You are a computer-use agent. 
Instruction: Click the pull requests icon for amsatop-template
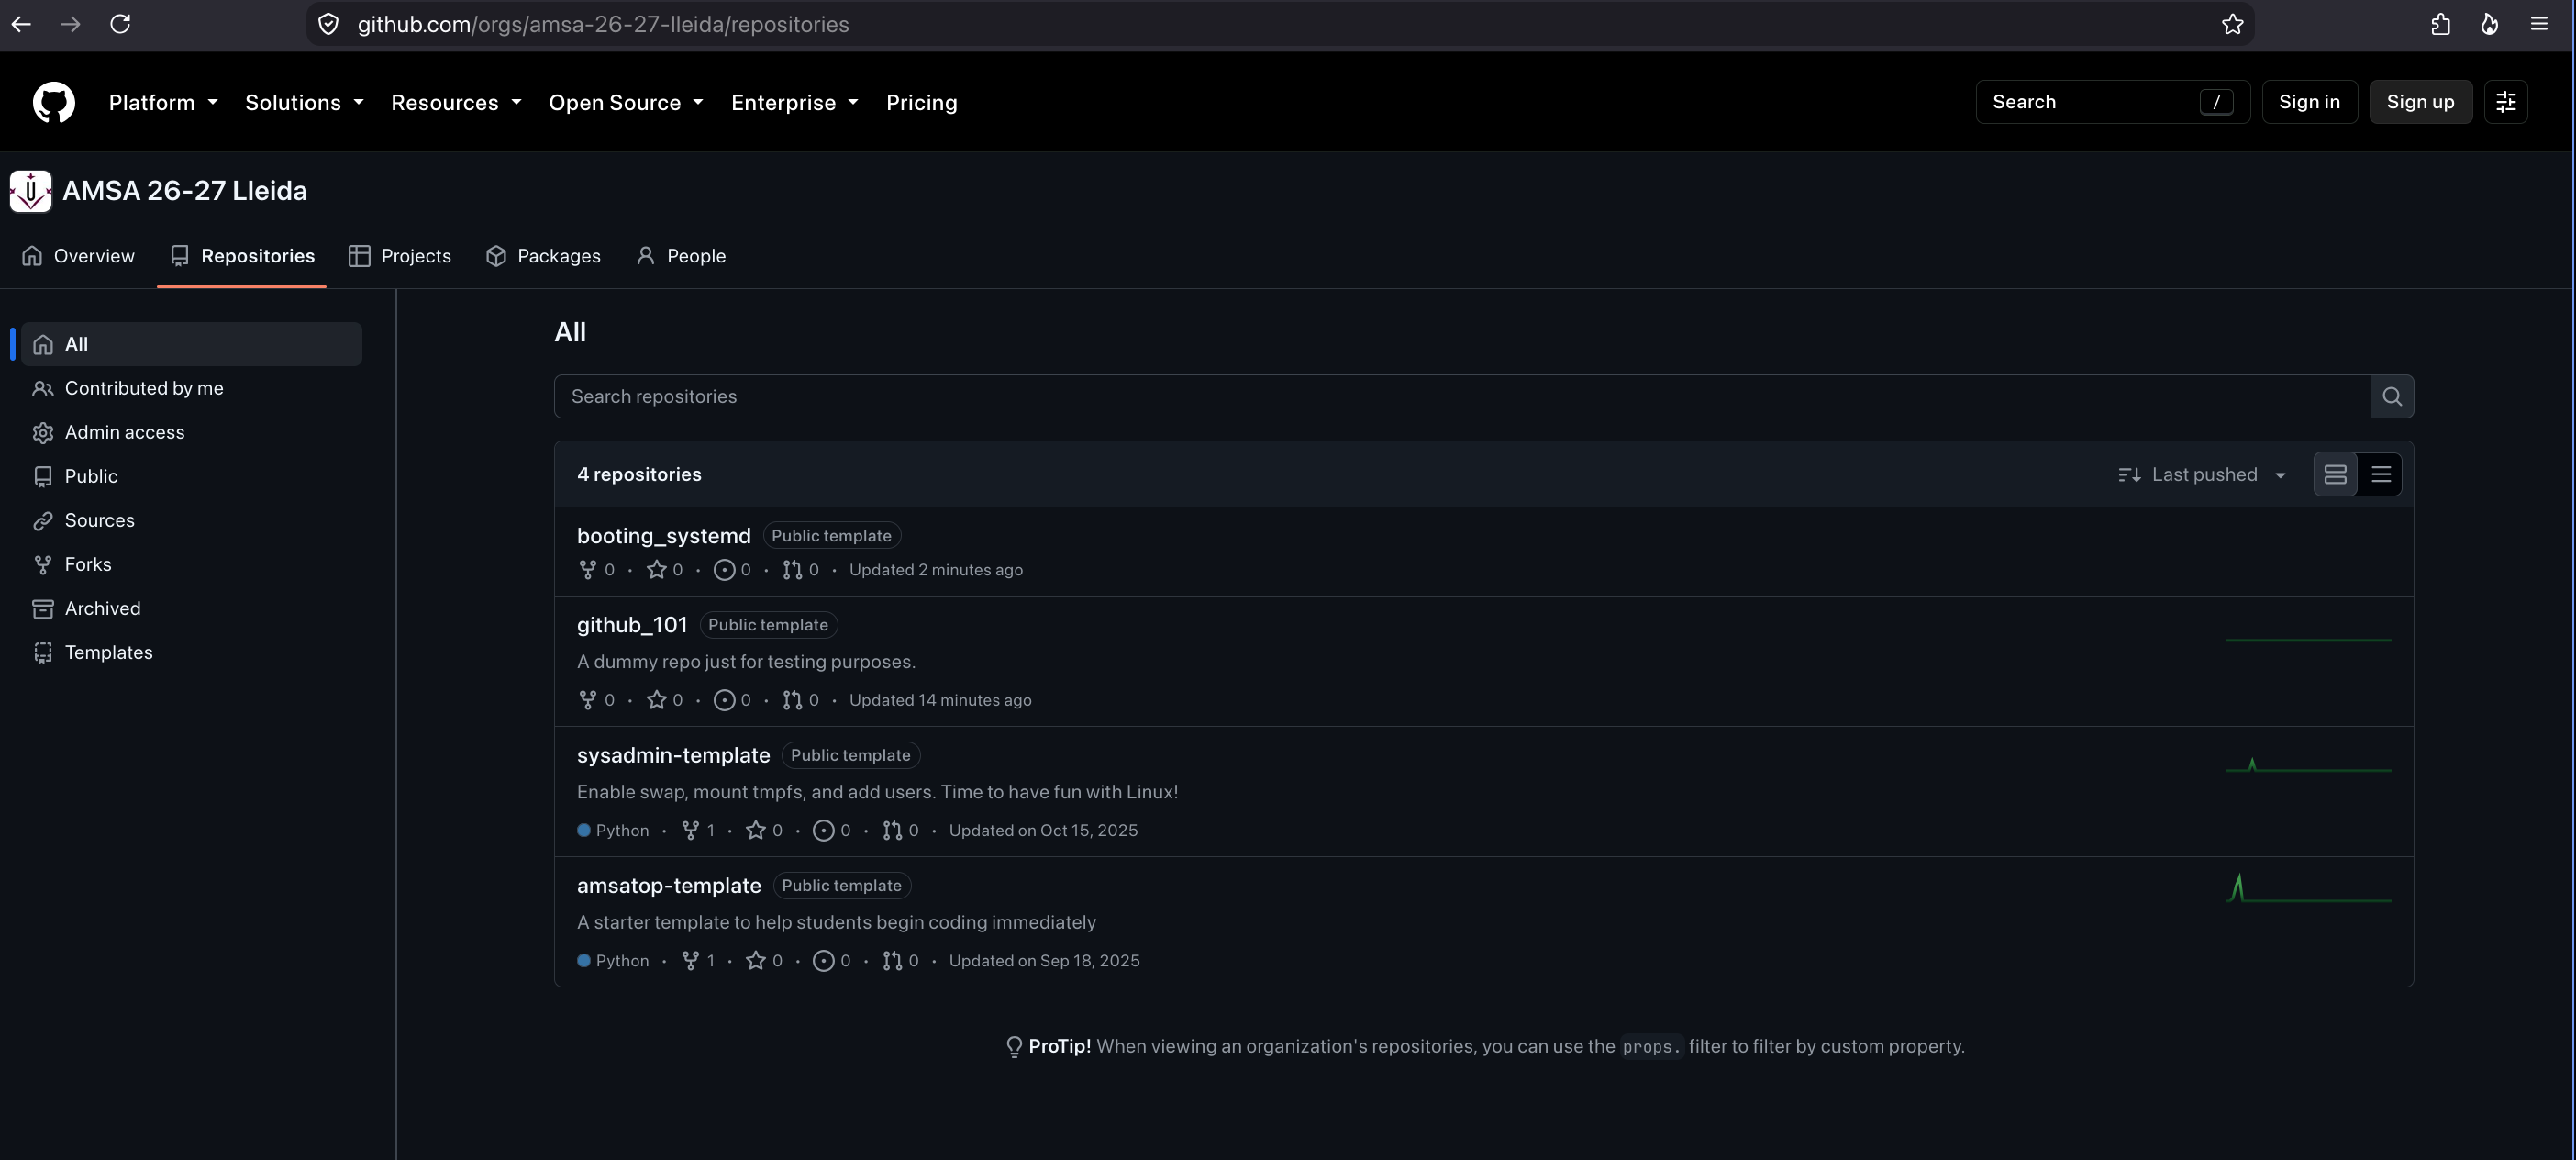pos(892,961)
